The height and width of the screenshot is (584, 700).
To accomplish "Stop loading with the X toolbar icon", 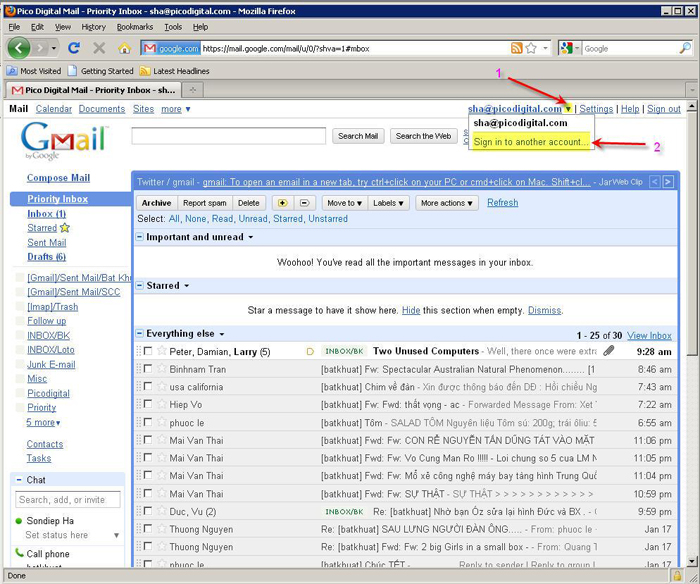I will coord(99,48).
